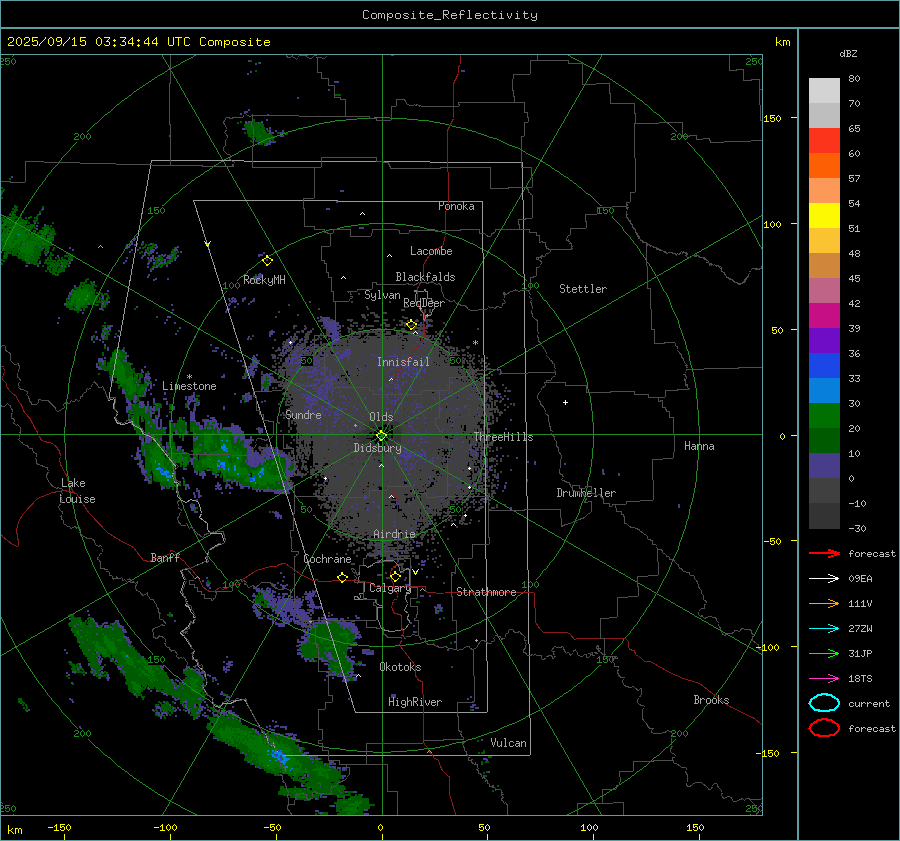Click the orange 111V arrow icon
Image resolution: width=900 pixels, height=841 pixels.
tap(824, 603)
